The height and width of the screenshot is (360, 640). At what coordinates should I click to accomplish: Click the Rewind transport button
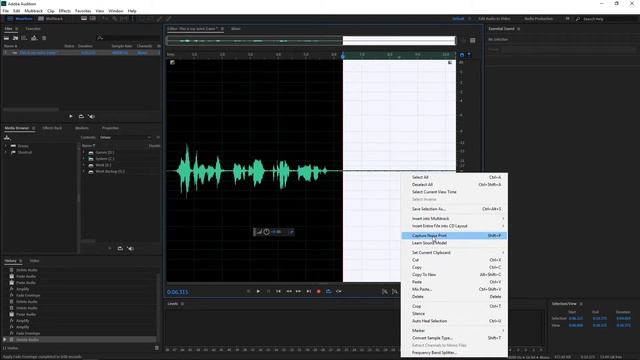tap(289, 291)
